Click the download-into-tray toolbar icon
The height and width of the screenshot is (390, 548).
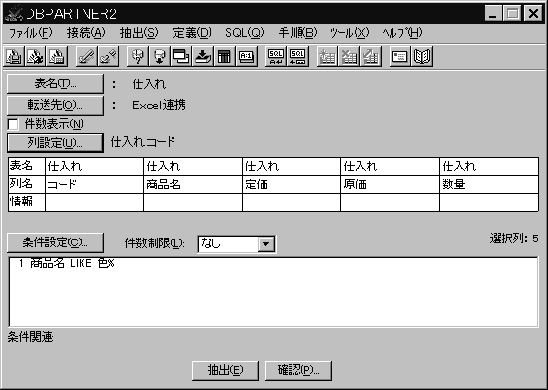click(x=203, y=56)
